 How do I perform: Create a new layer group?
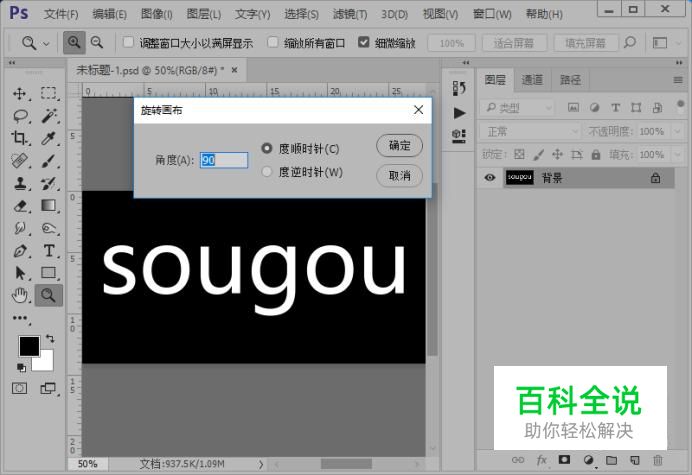(611, 460)
